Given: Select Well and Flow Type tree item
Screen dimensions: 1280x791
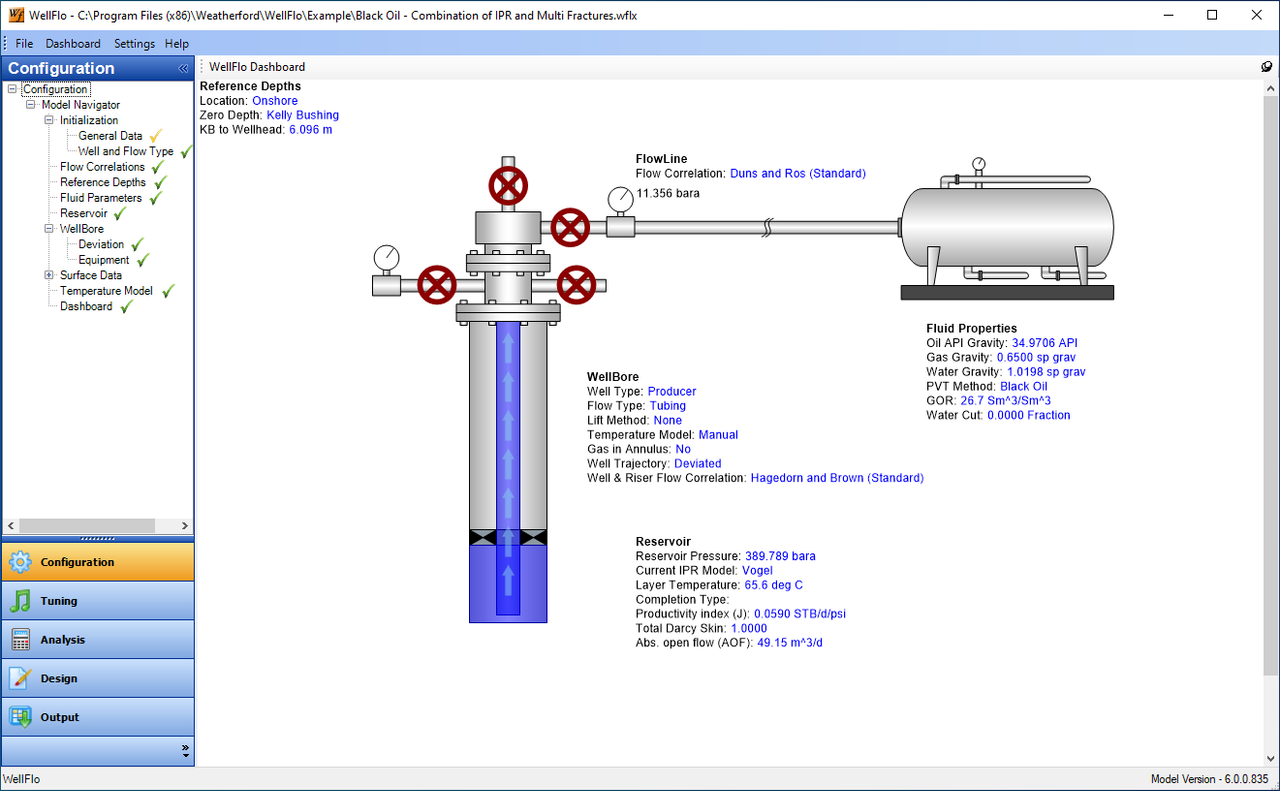Looking at the screenshot, I should 126,151.
